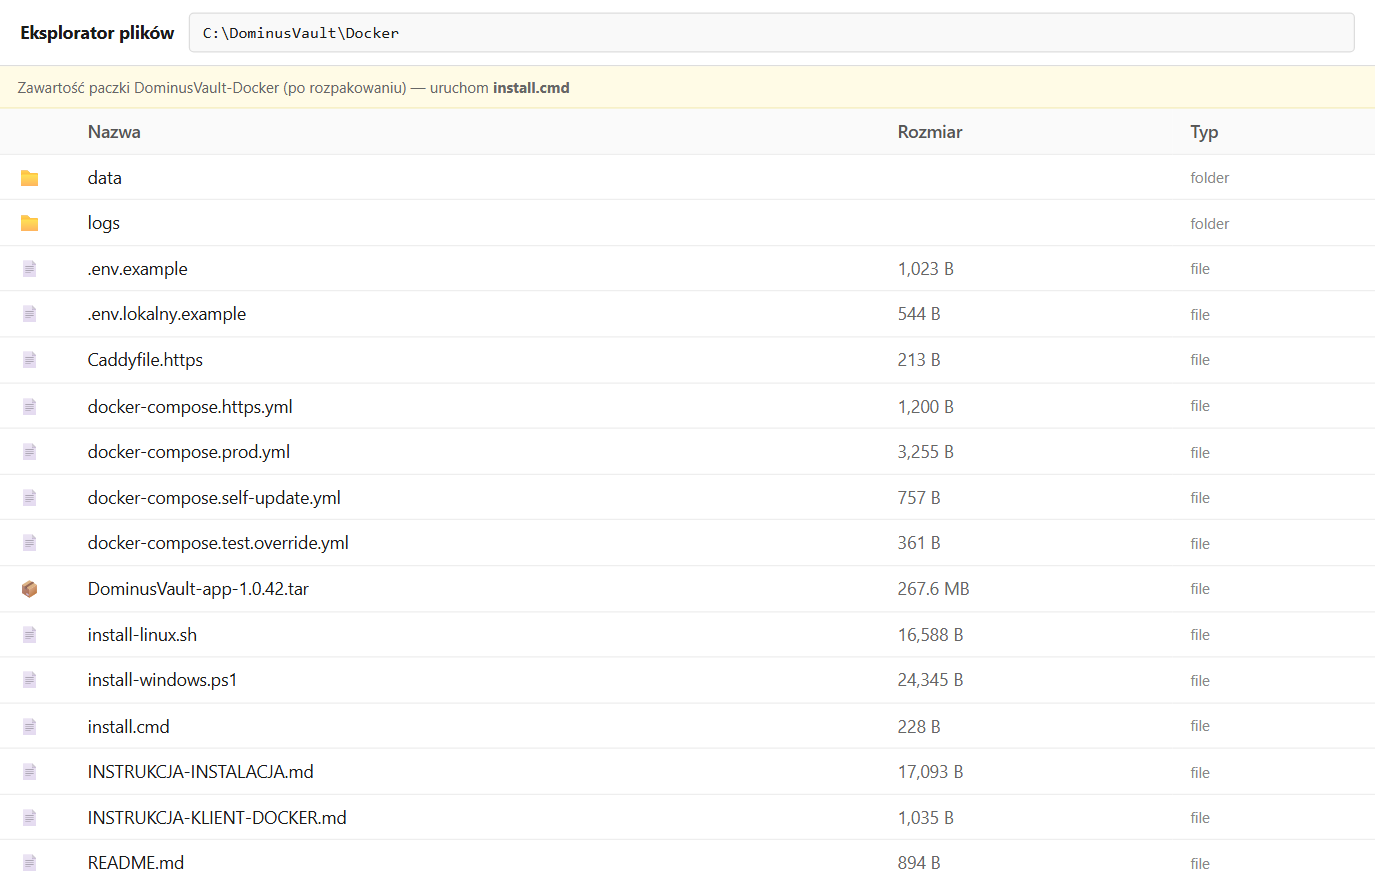Click the 16,588 B size value
The width and height of the screenshot is (1375, 875).
(x=931, y=635)
